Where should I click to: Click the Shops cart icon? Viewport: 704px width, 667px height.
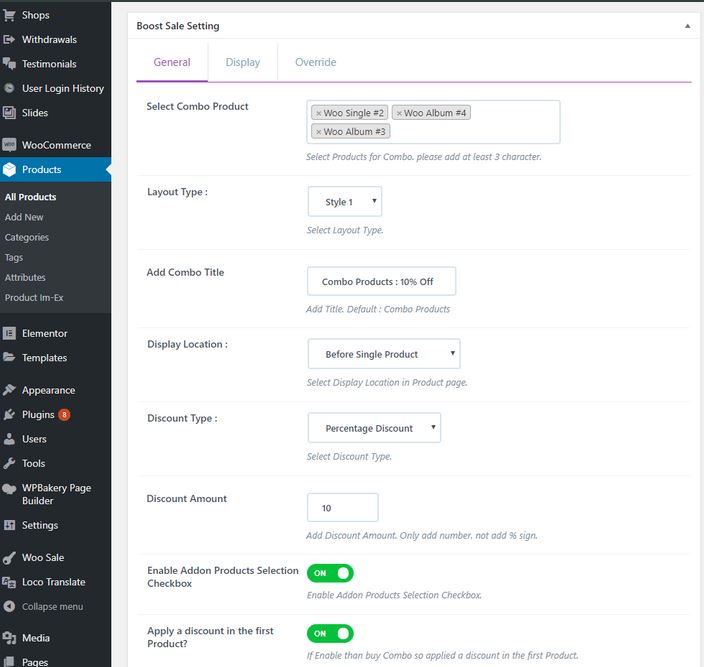[9, 15]
